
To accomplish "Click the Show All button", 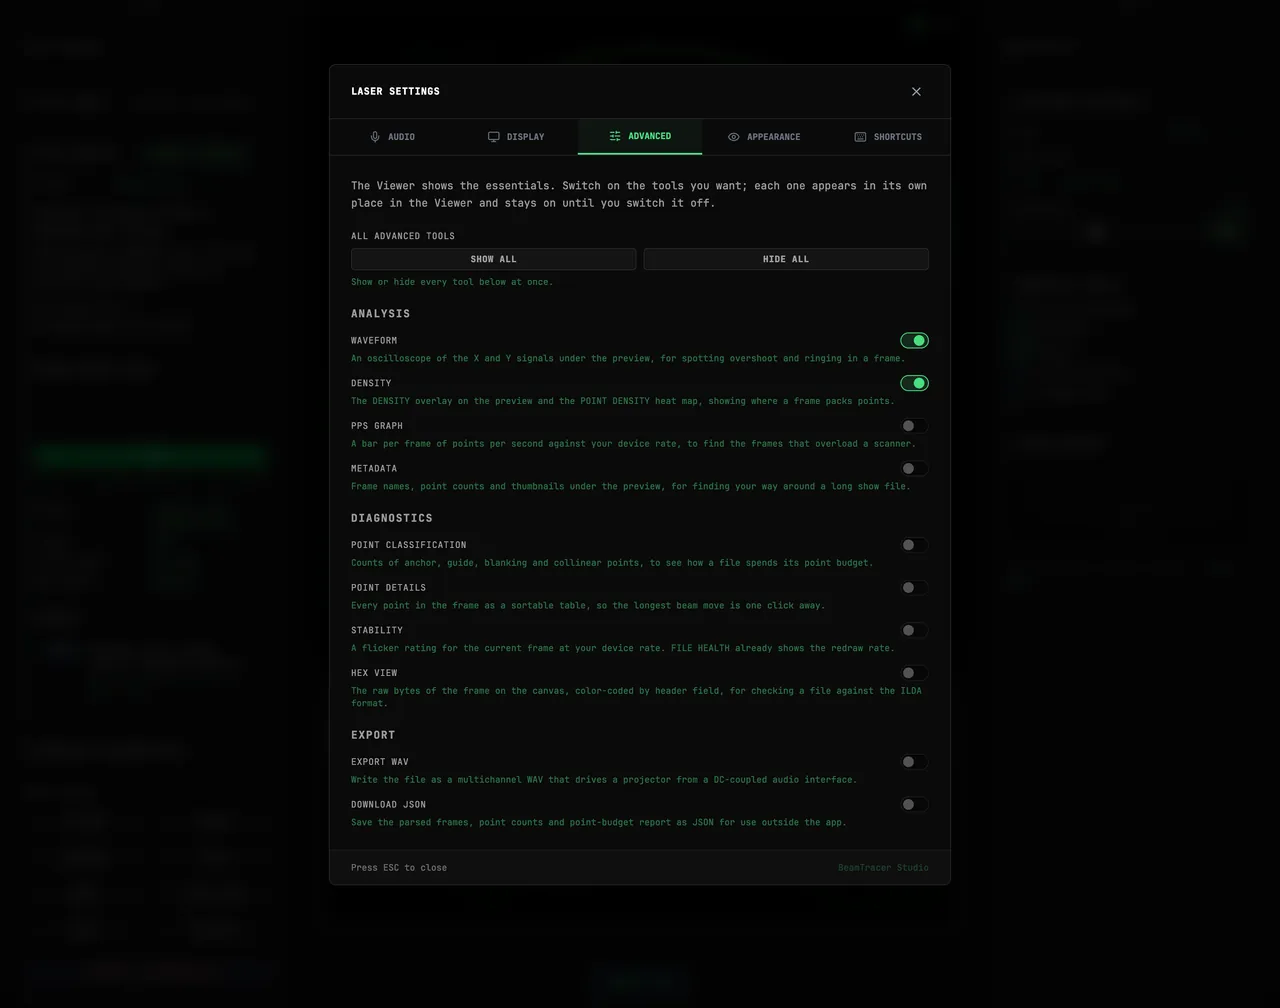I will click(493, 259).
